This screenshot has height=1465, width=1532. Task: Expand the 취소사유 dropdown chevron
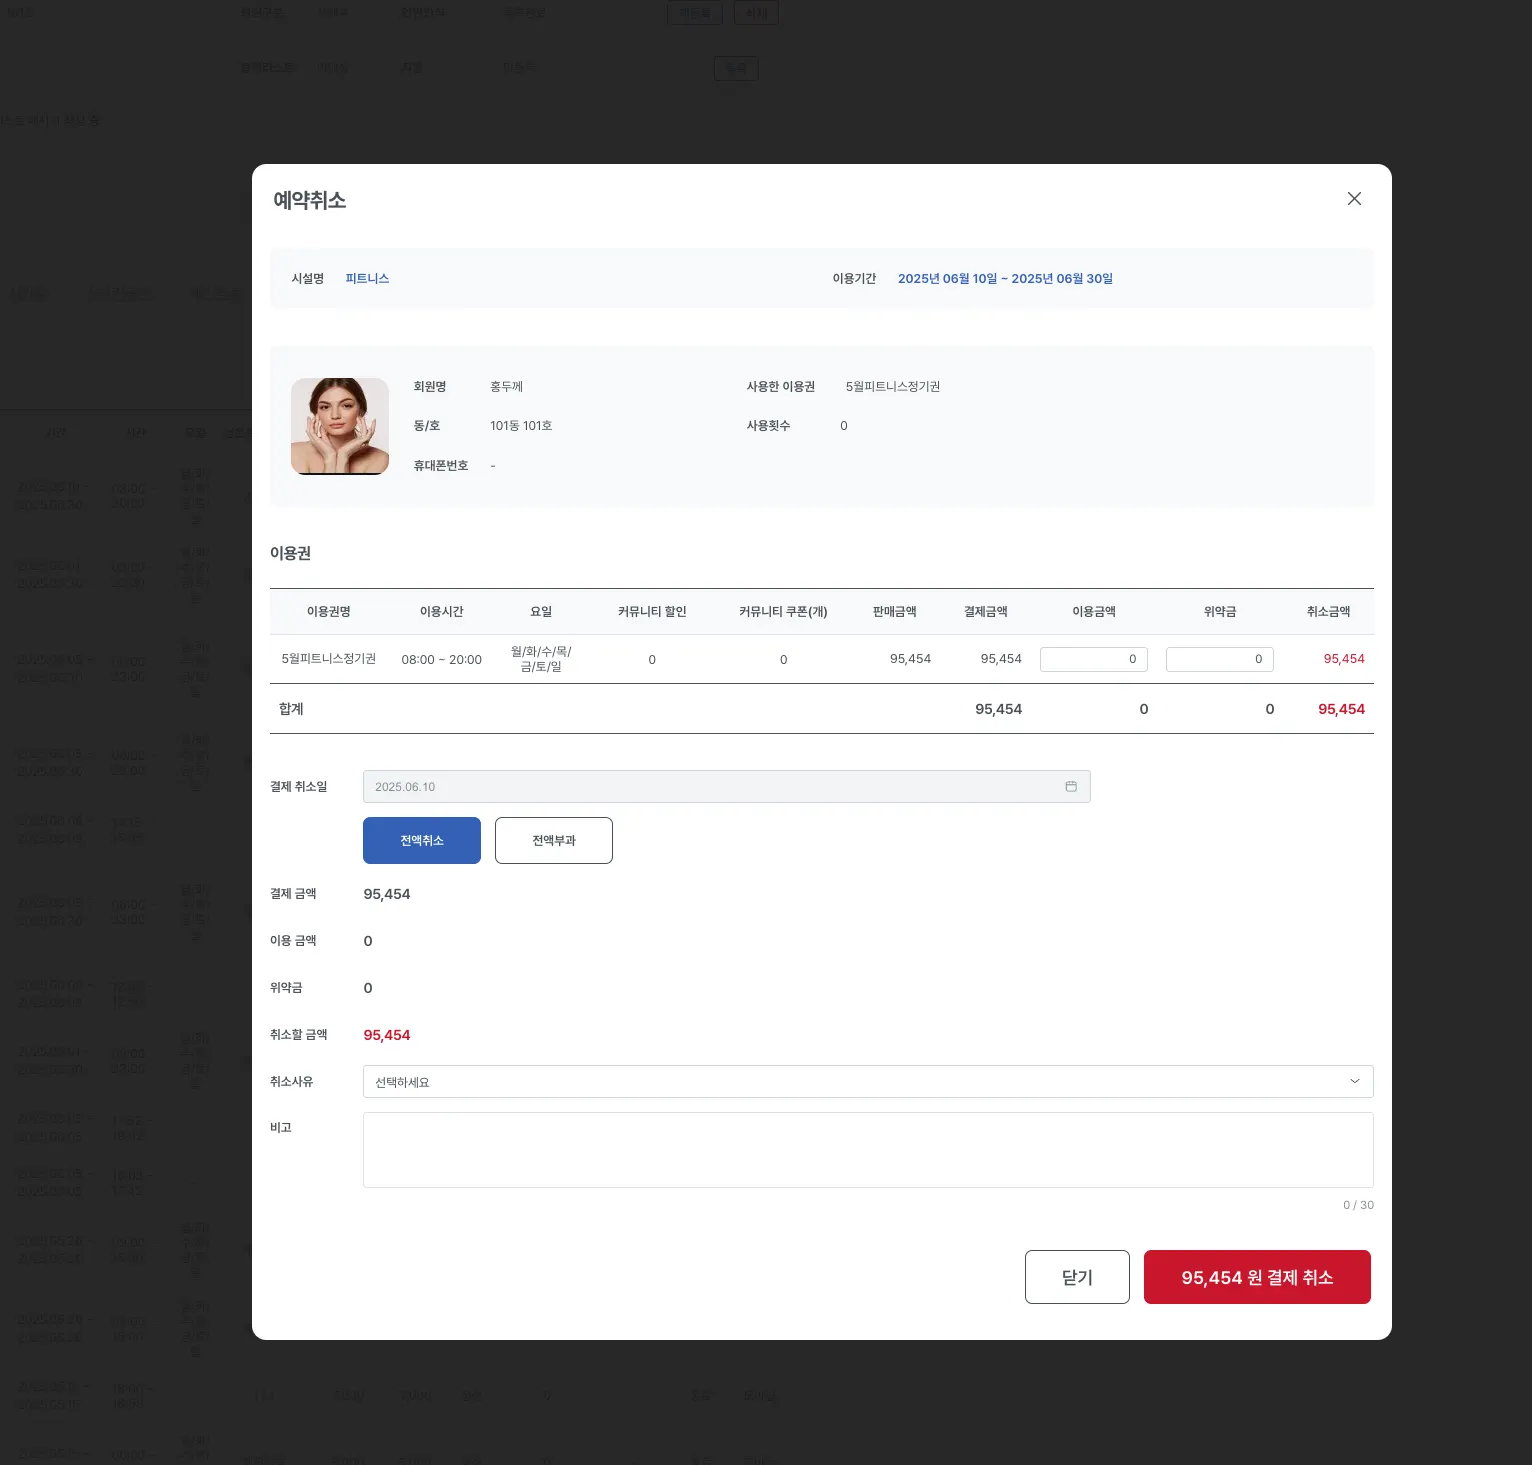(1355, 1082)
